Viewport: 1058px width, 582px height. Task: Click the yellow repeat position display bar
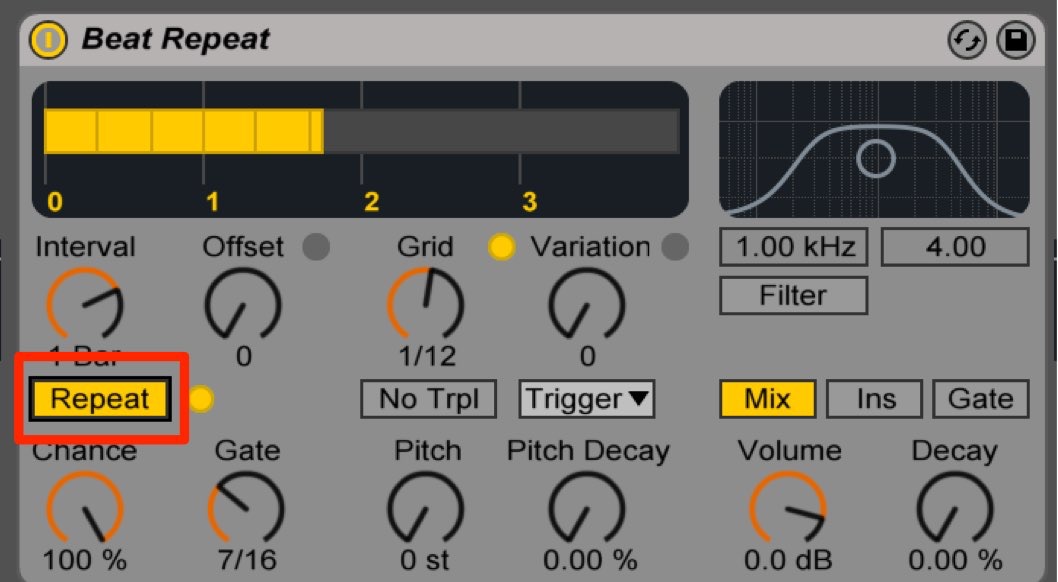tap(184, 131)
